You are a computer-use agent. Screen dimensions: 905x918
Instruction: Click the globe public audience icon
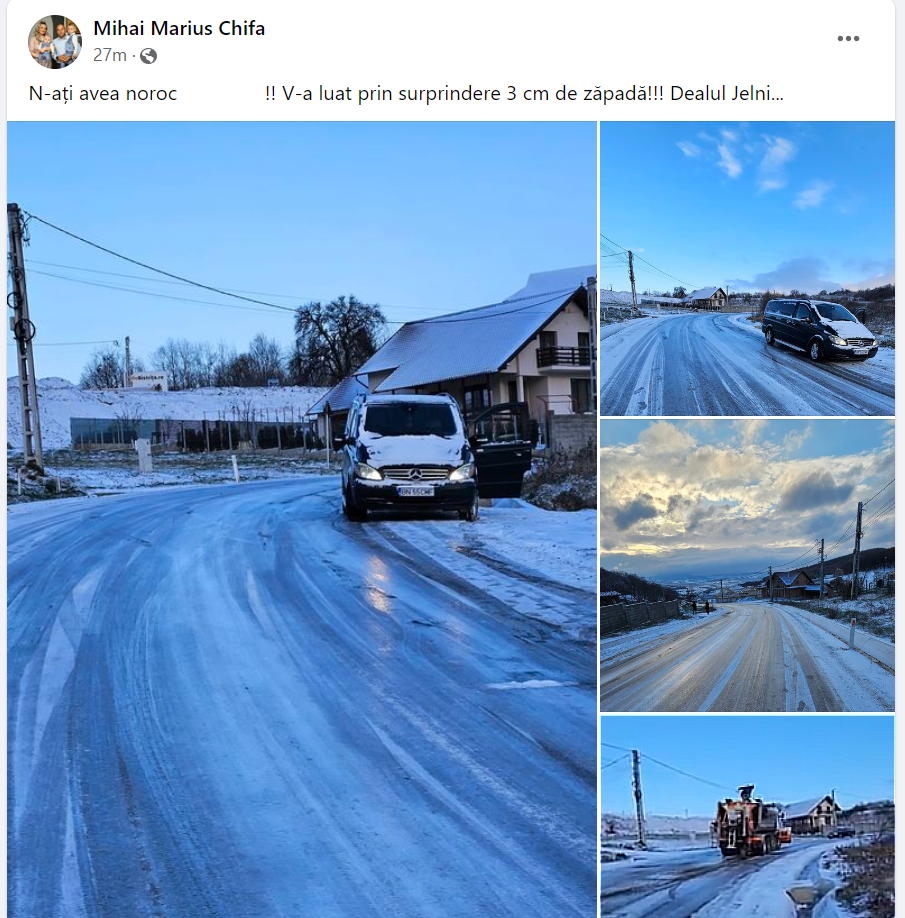coord(149,56)
